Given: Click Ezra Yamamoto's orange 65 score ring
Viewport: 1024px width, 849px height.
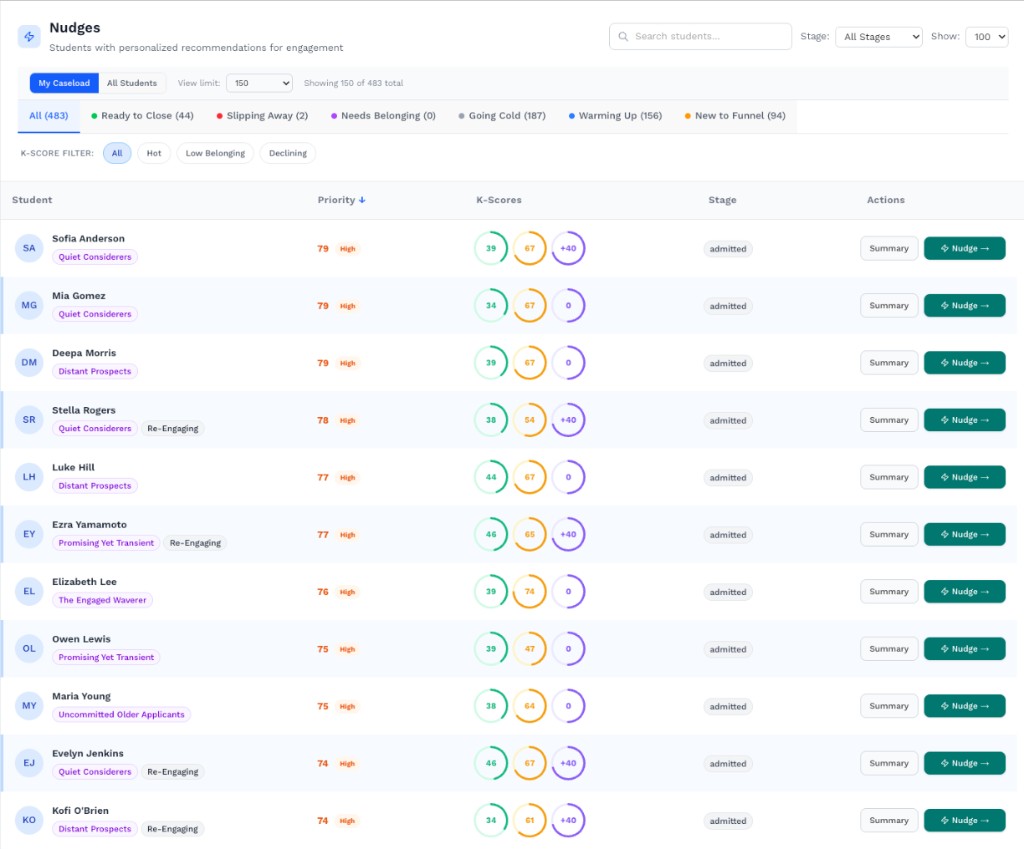Looking at the screenshot, I should pos(530,534).
